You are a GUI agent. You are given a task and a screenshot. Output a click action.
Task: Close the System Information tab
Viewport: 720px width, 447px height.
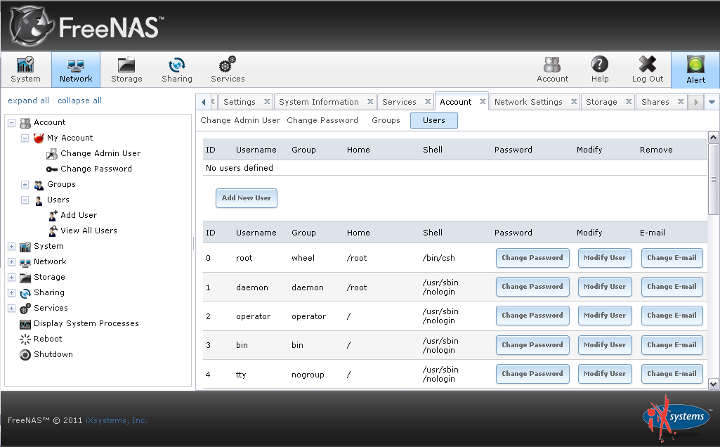tap(370, 102)
